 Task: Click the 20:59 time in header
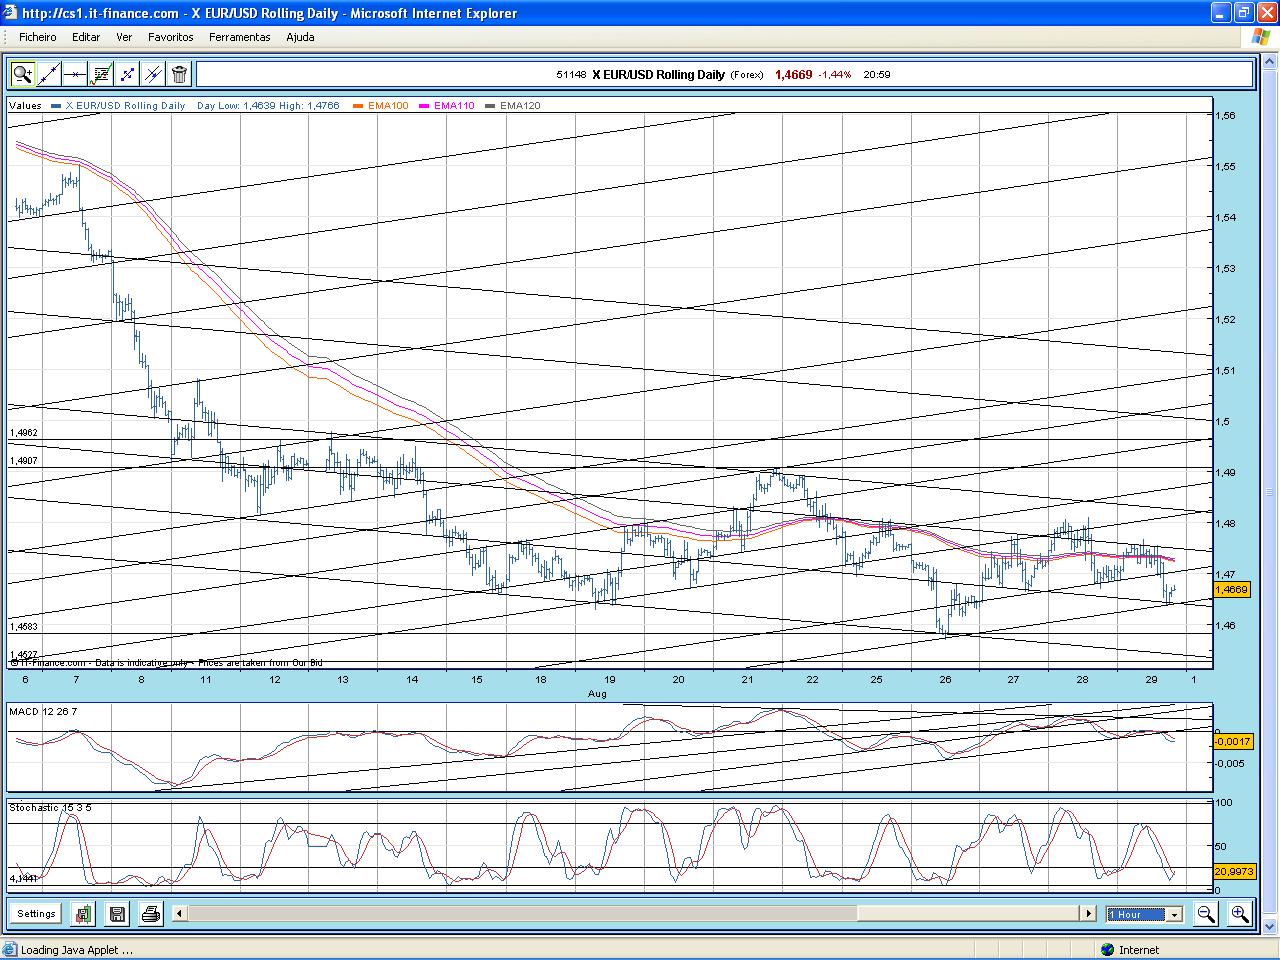pyautogui.click(x=877, y=75)
